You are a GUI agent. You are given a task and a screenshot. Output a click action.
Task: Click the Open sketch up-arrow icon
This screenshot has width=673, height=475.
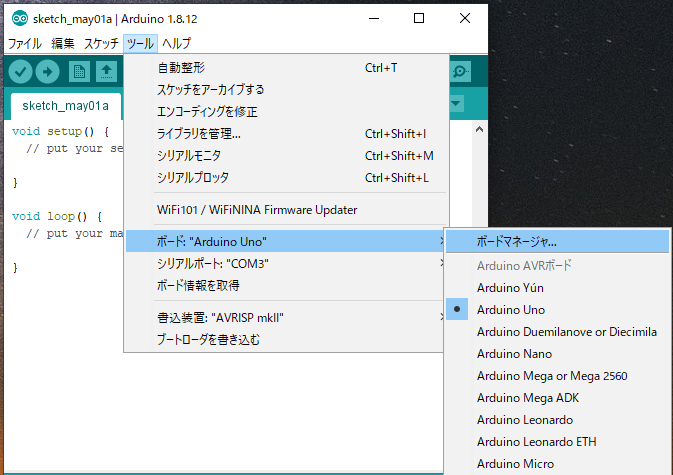[x=106, y=72]
